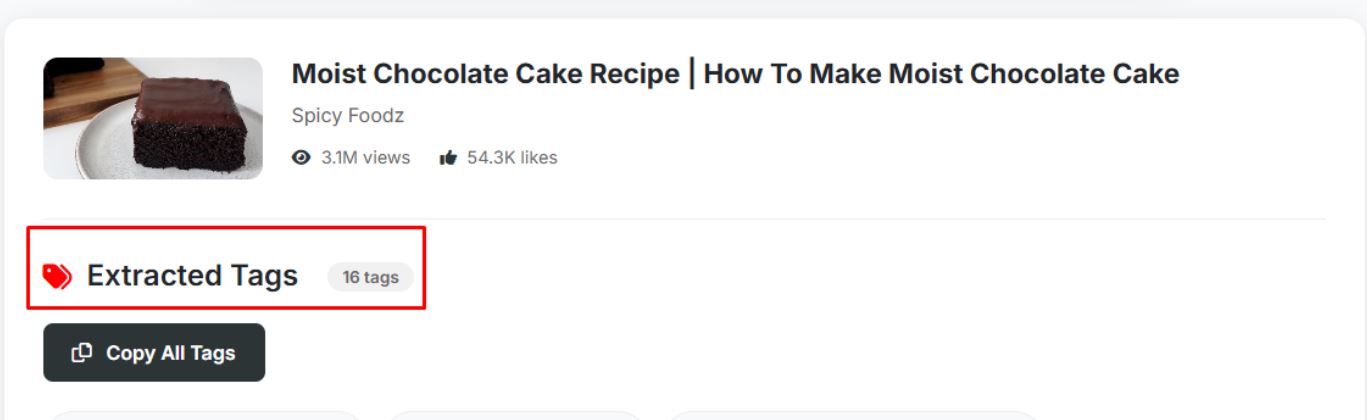Click the "How To Make Moist Chocolate Cake" text
This screenshot has width=1369, height=420.
point(941,74)
